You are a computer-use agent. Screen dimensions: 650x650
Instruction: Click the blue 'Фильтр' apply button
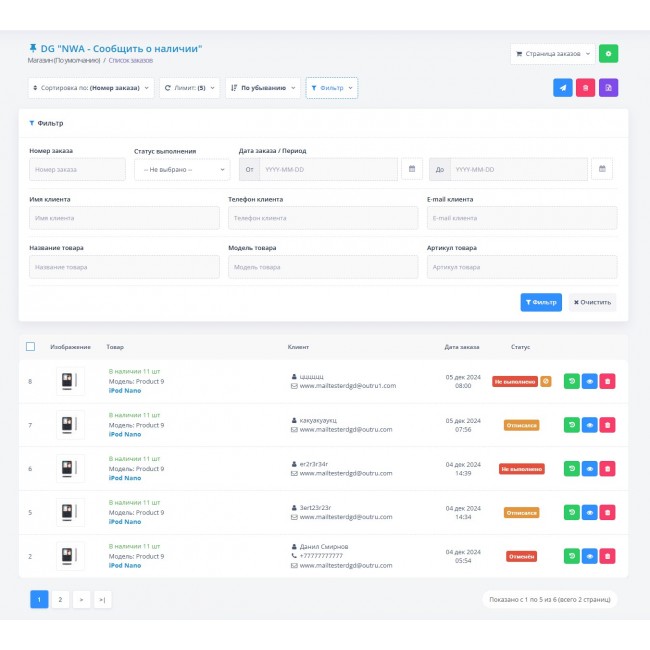pos(541,302)
